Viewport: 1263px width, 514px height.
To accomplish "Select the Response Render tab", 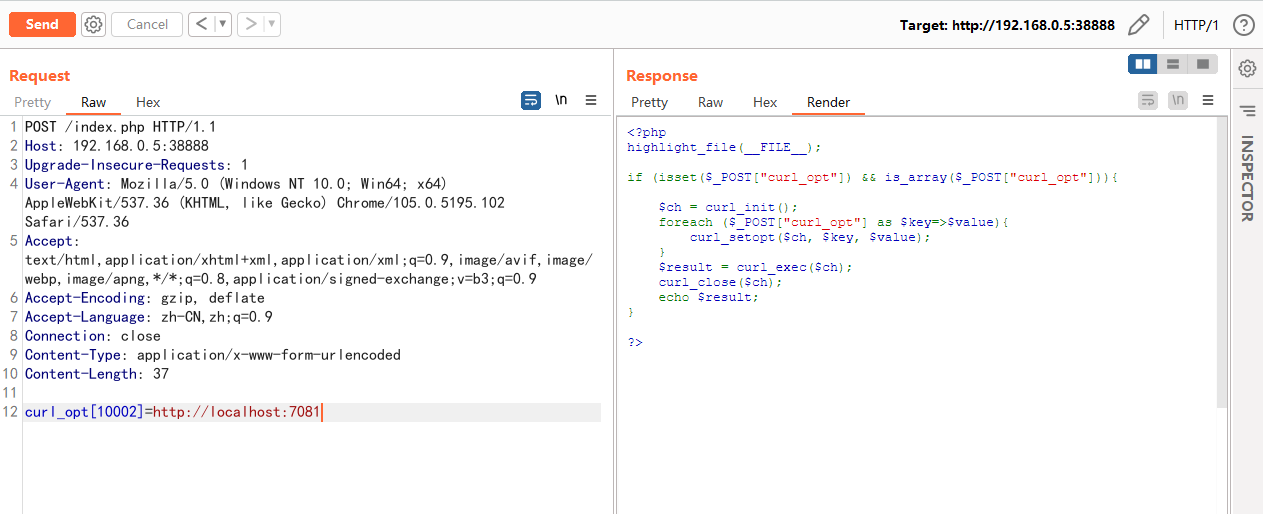I will tap(828, 102).
